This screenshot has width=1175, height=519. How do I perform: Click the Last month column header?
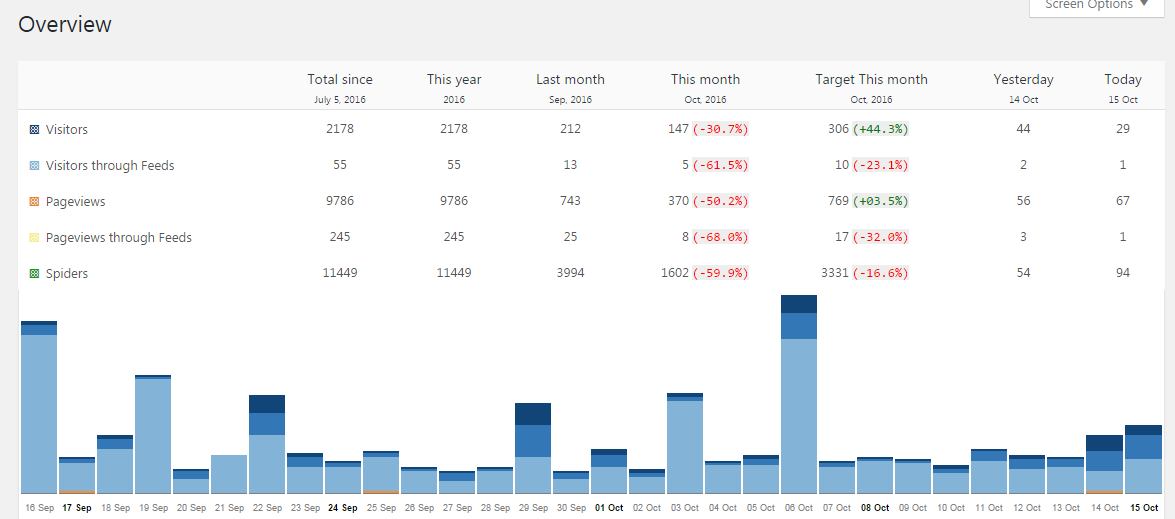point(570,79)
